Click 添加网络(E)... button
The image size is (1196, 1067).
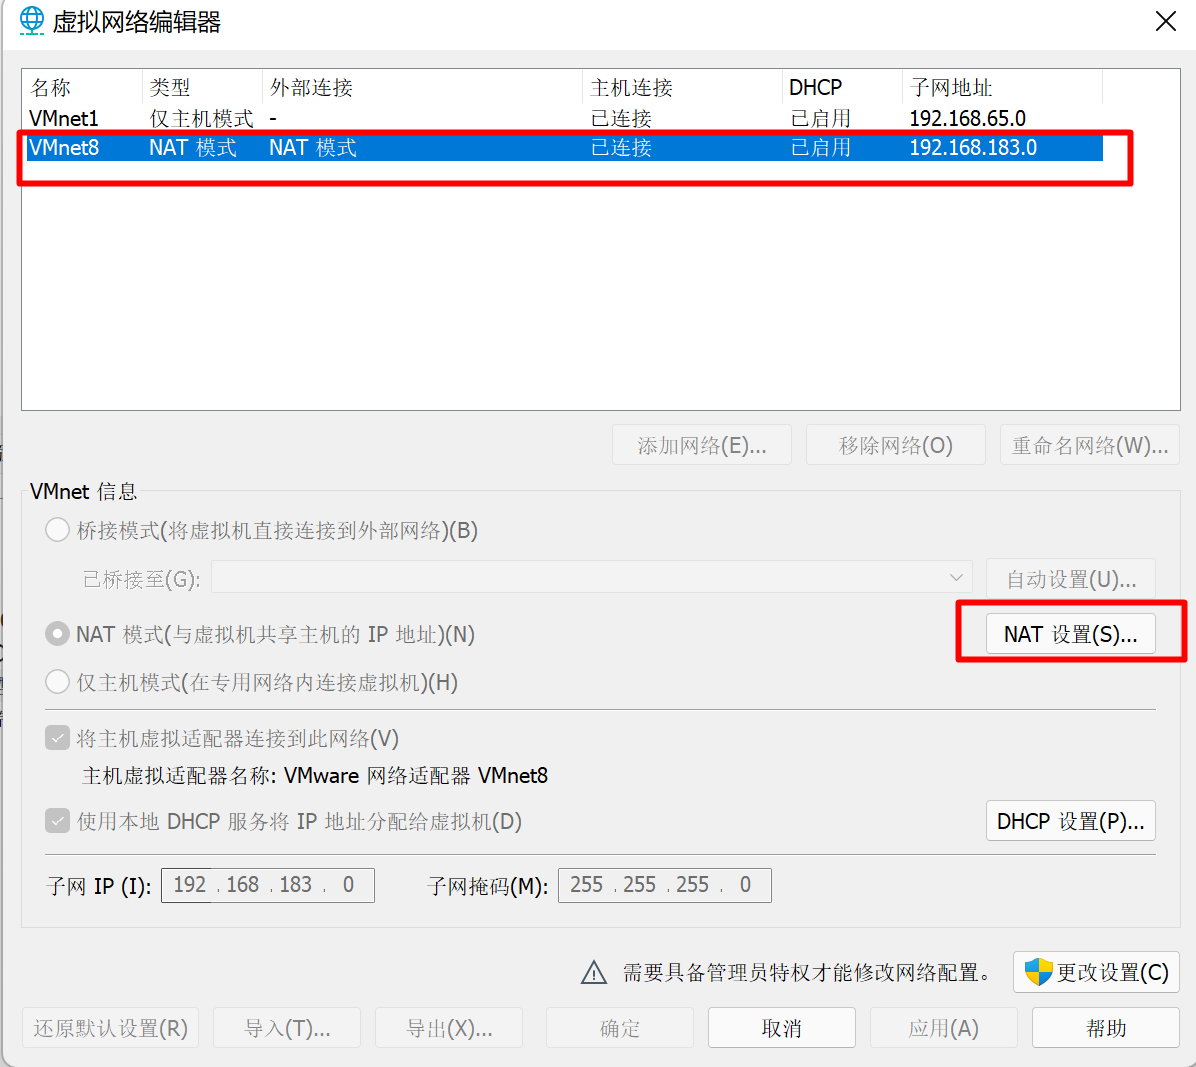pyautogui.click(x=702, y=445)
